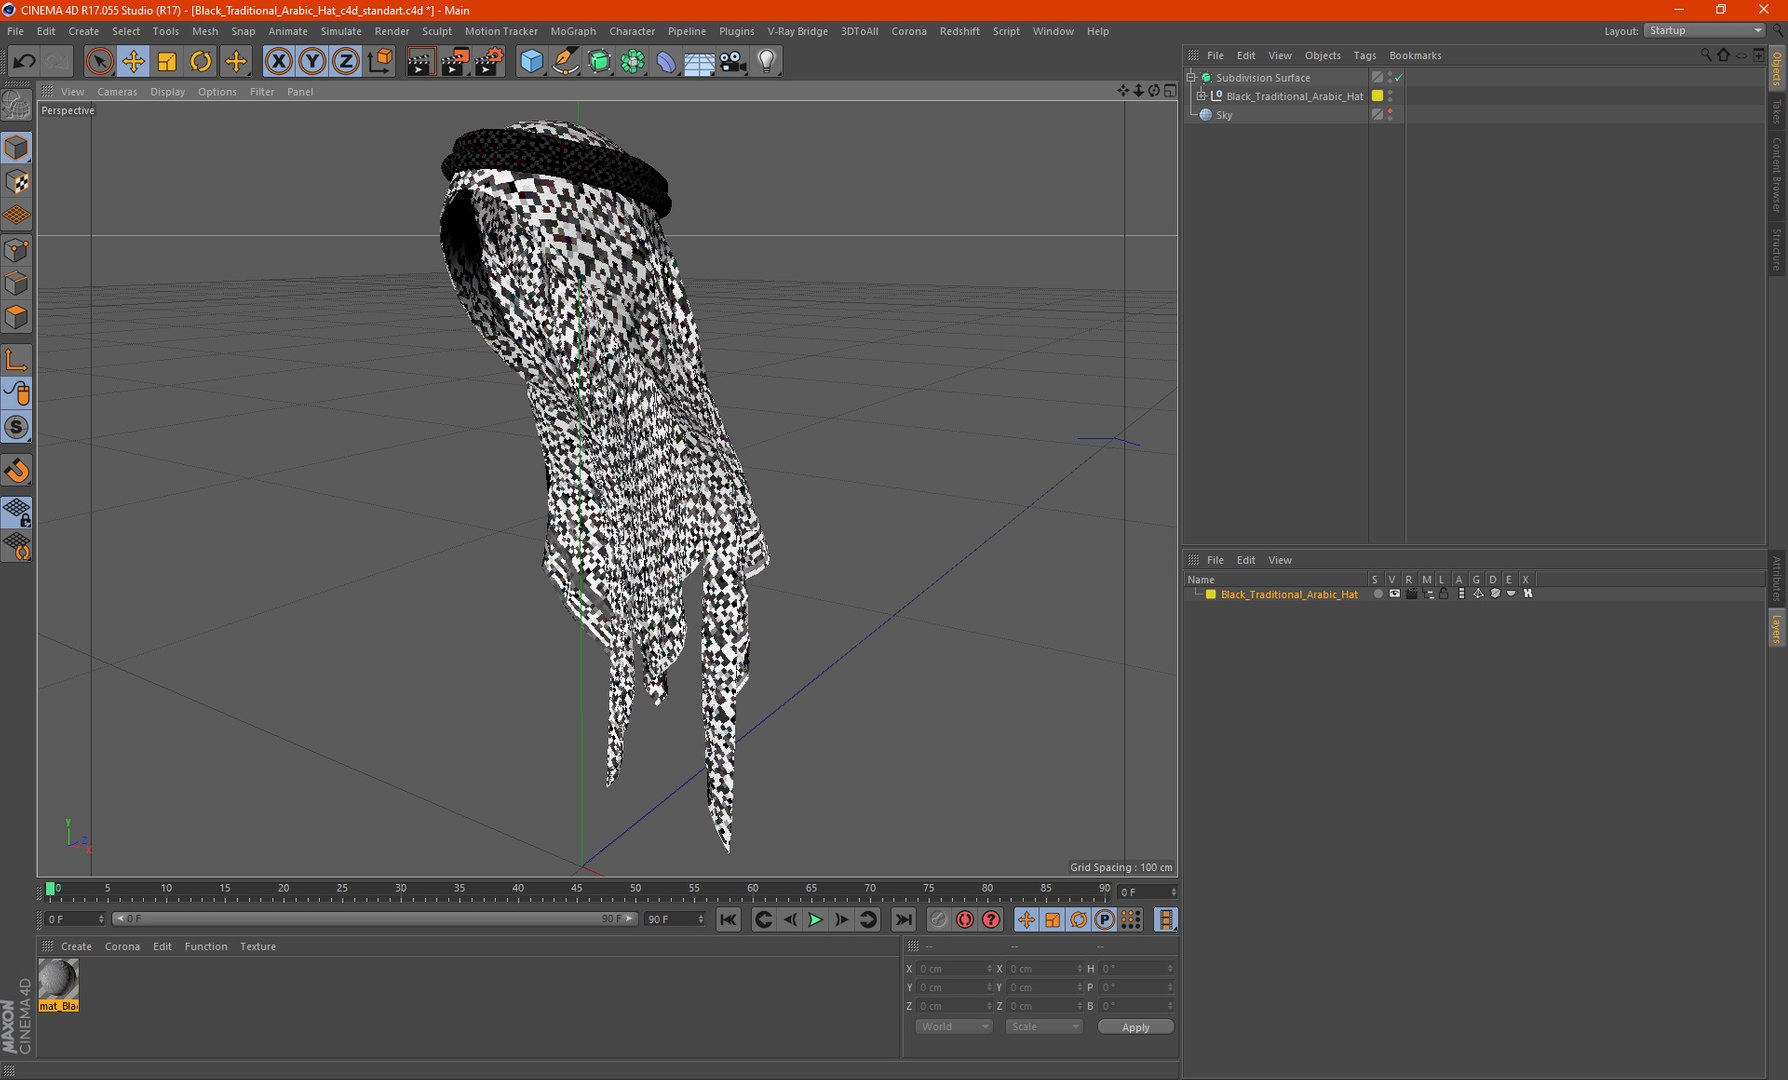Add a Cube primitive object
Screen dimensions: 1788x1080
tap(531, 62)
